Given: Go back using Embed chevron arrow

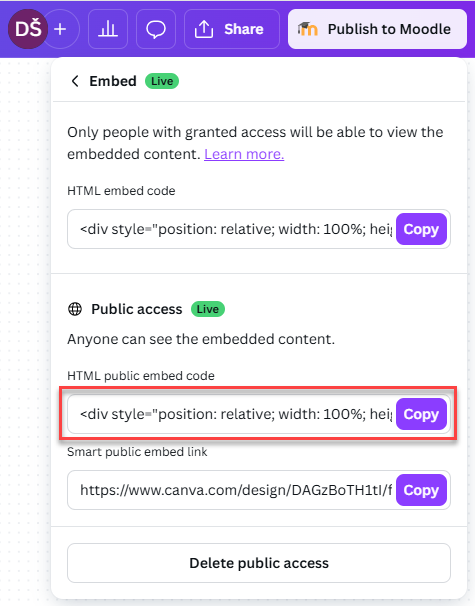Looking at the screenshot, I should [x=75, y=81].
